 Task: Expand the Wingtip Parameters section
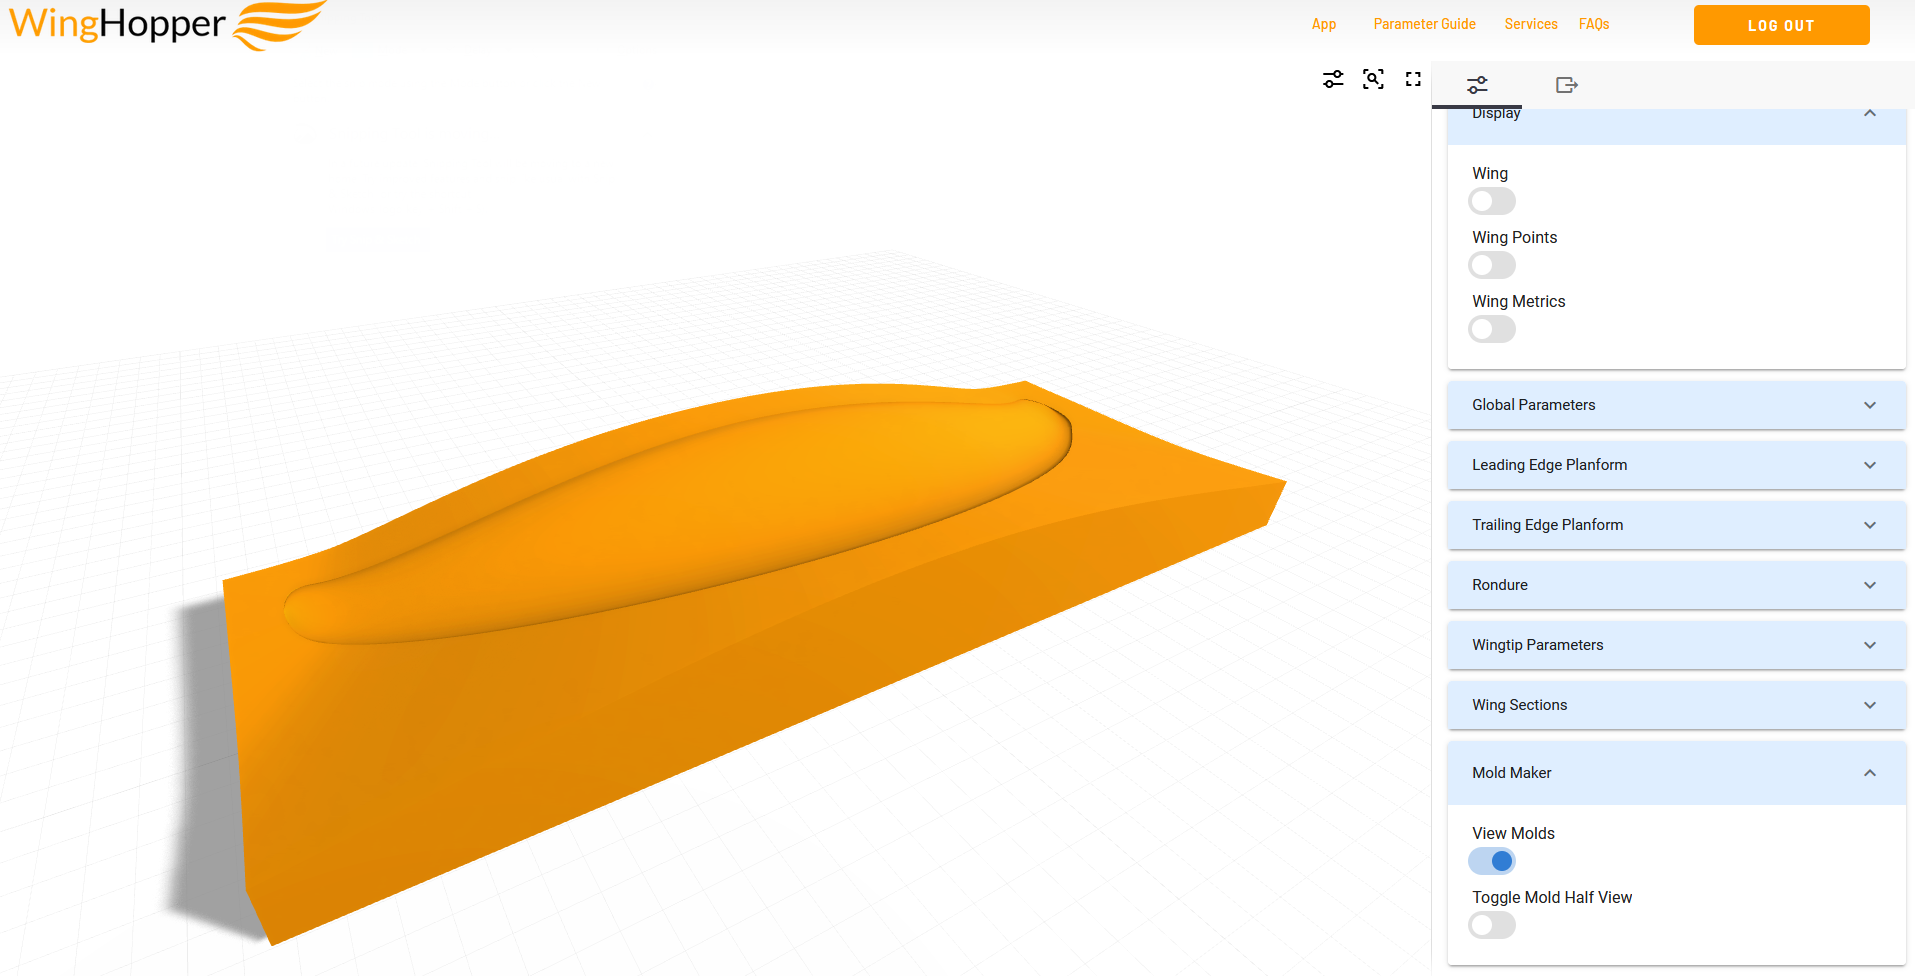(x=1676, y=645)
